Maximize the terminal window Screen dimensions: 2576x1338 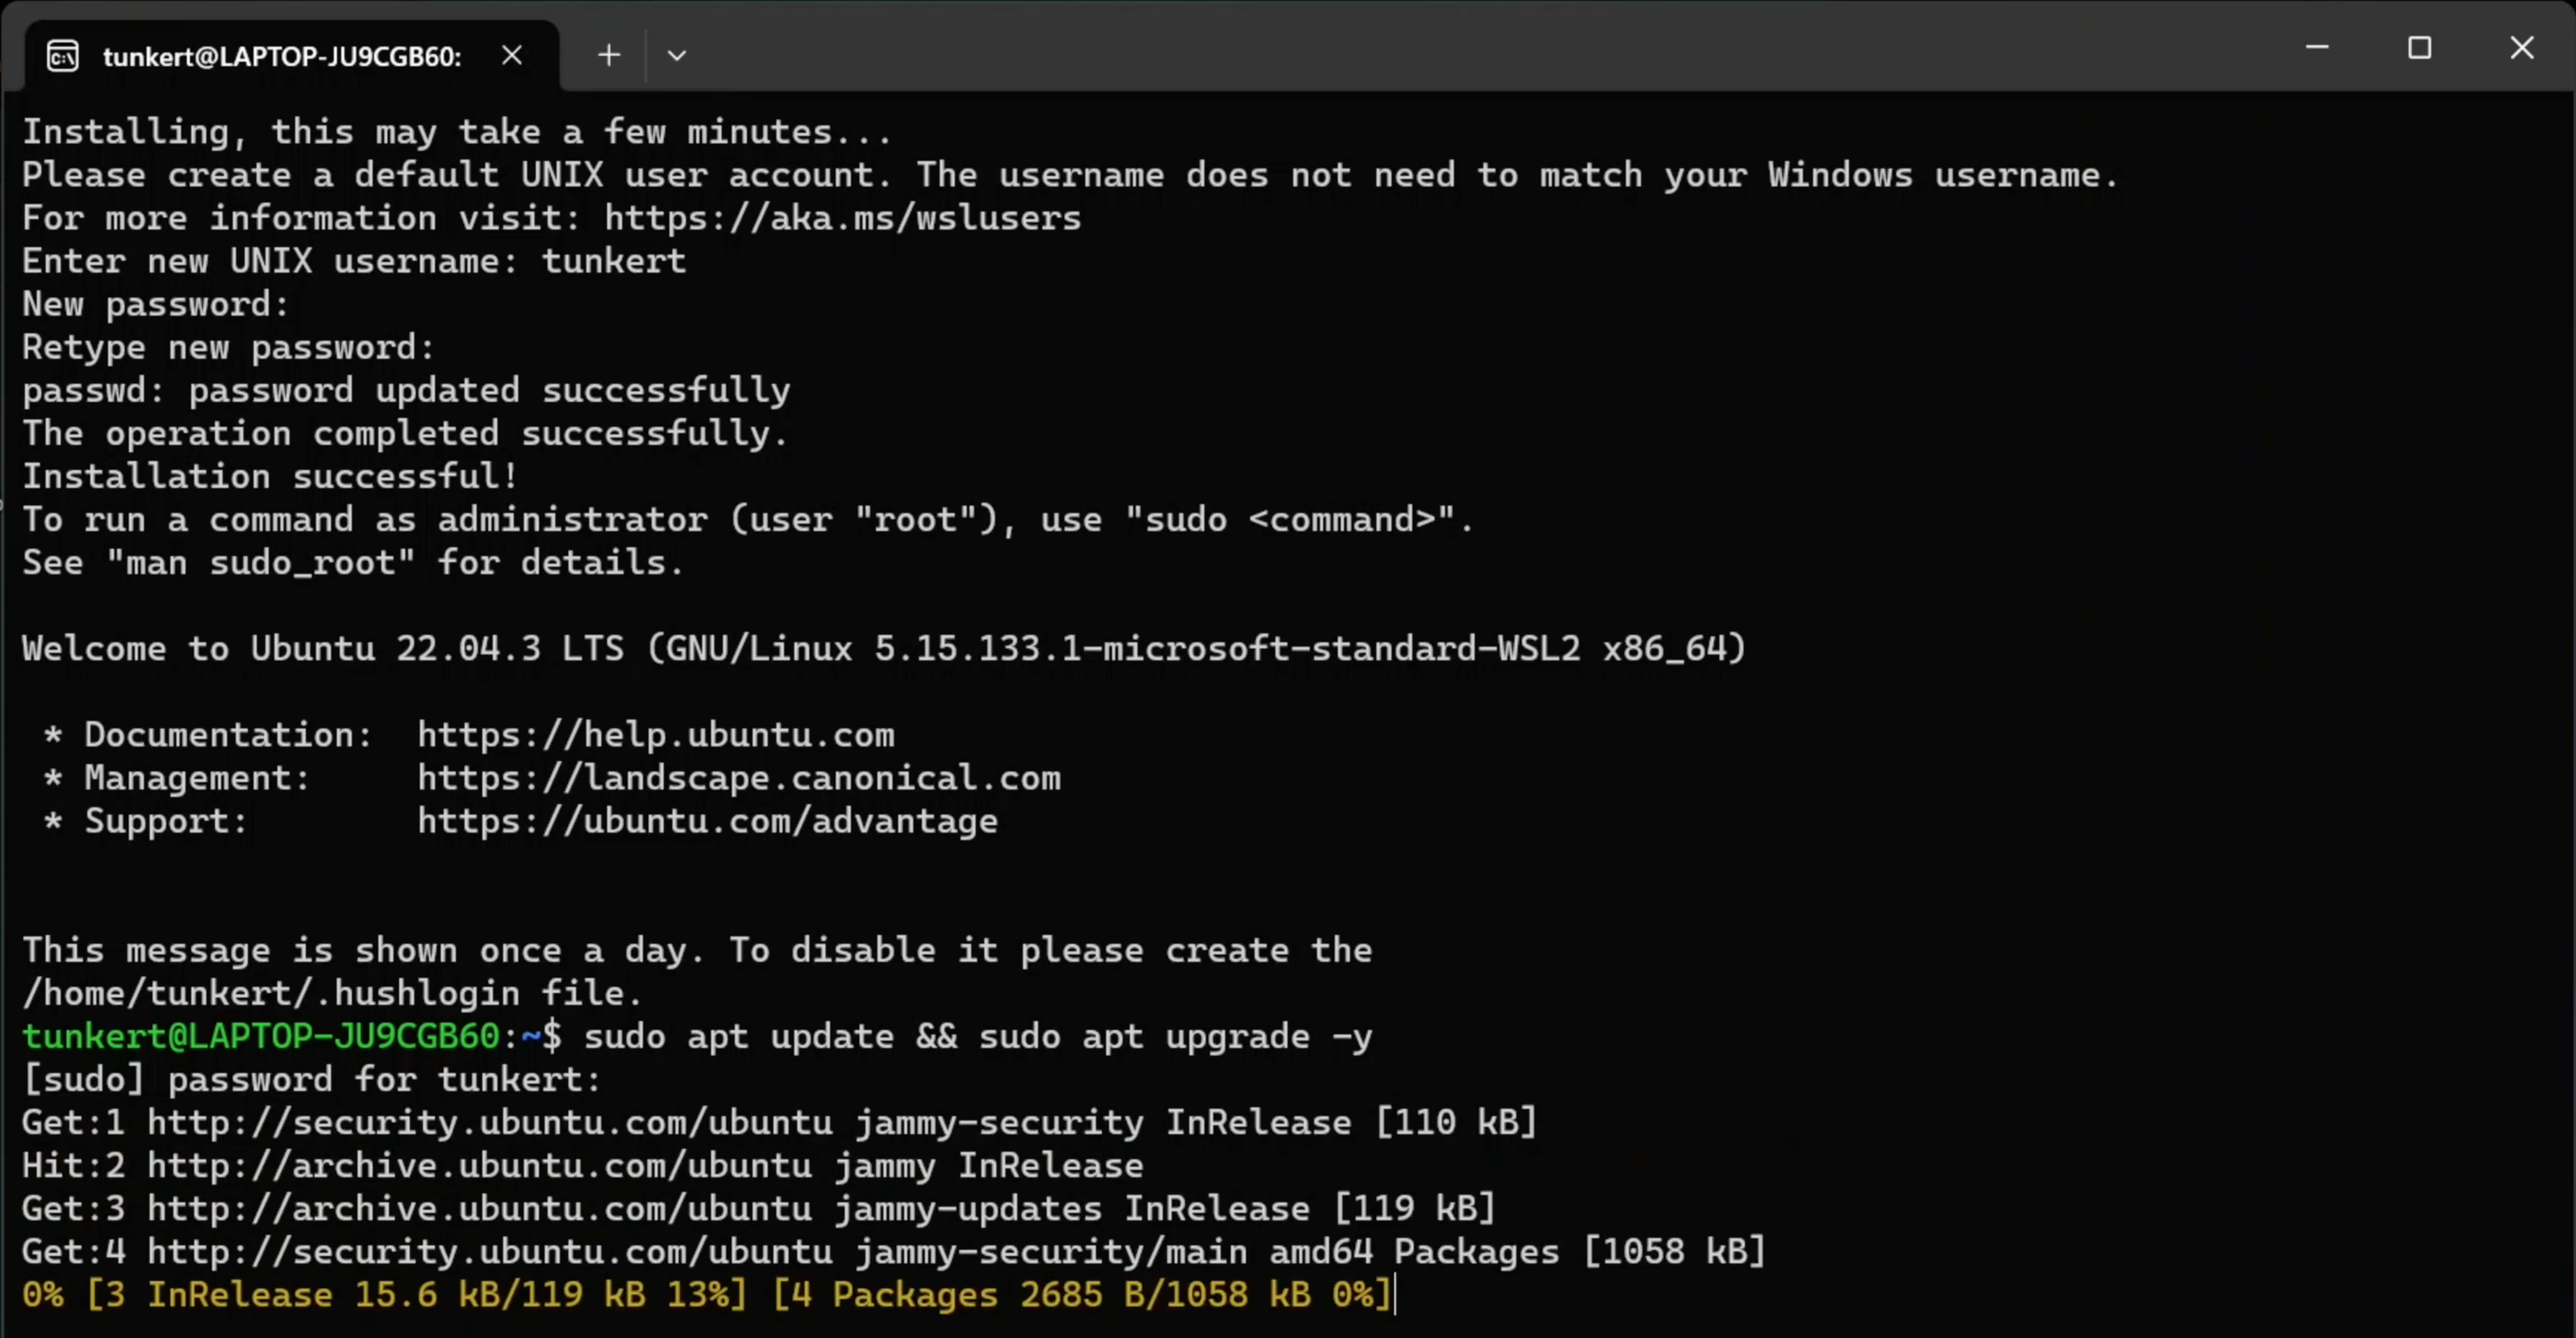[2419, 47]
